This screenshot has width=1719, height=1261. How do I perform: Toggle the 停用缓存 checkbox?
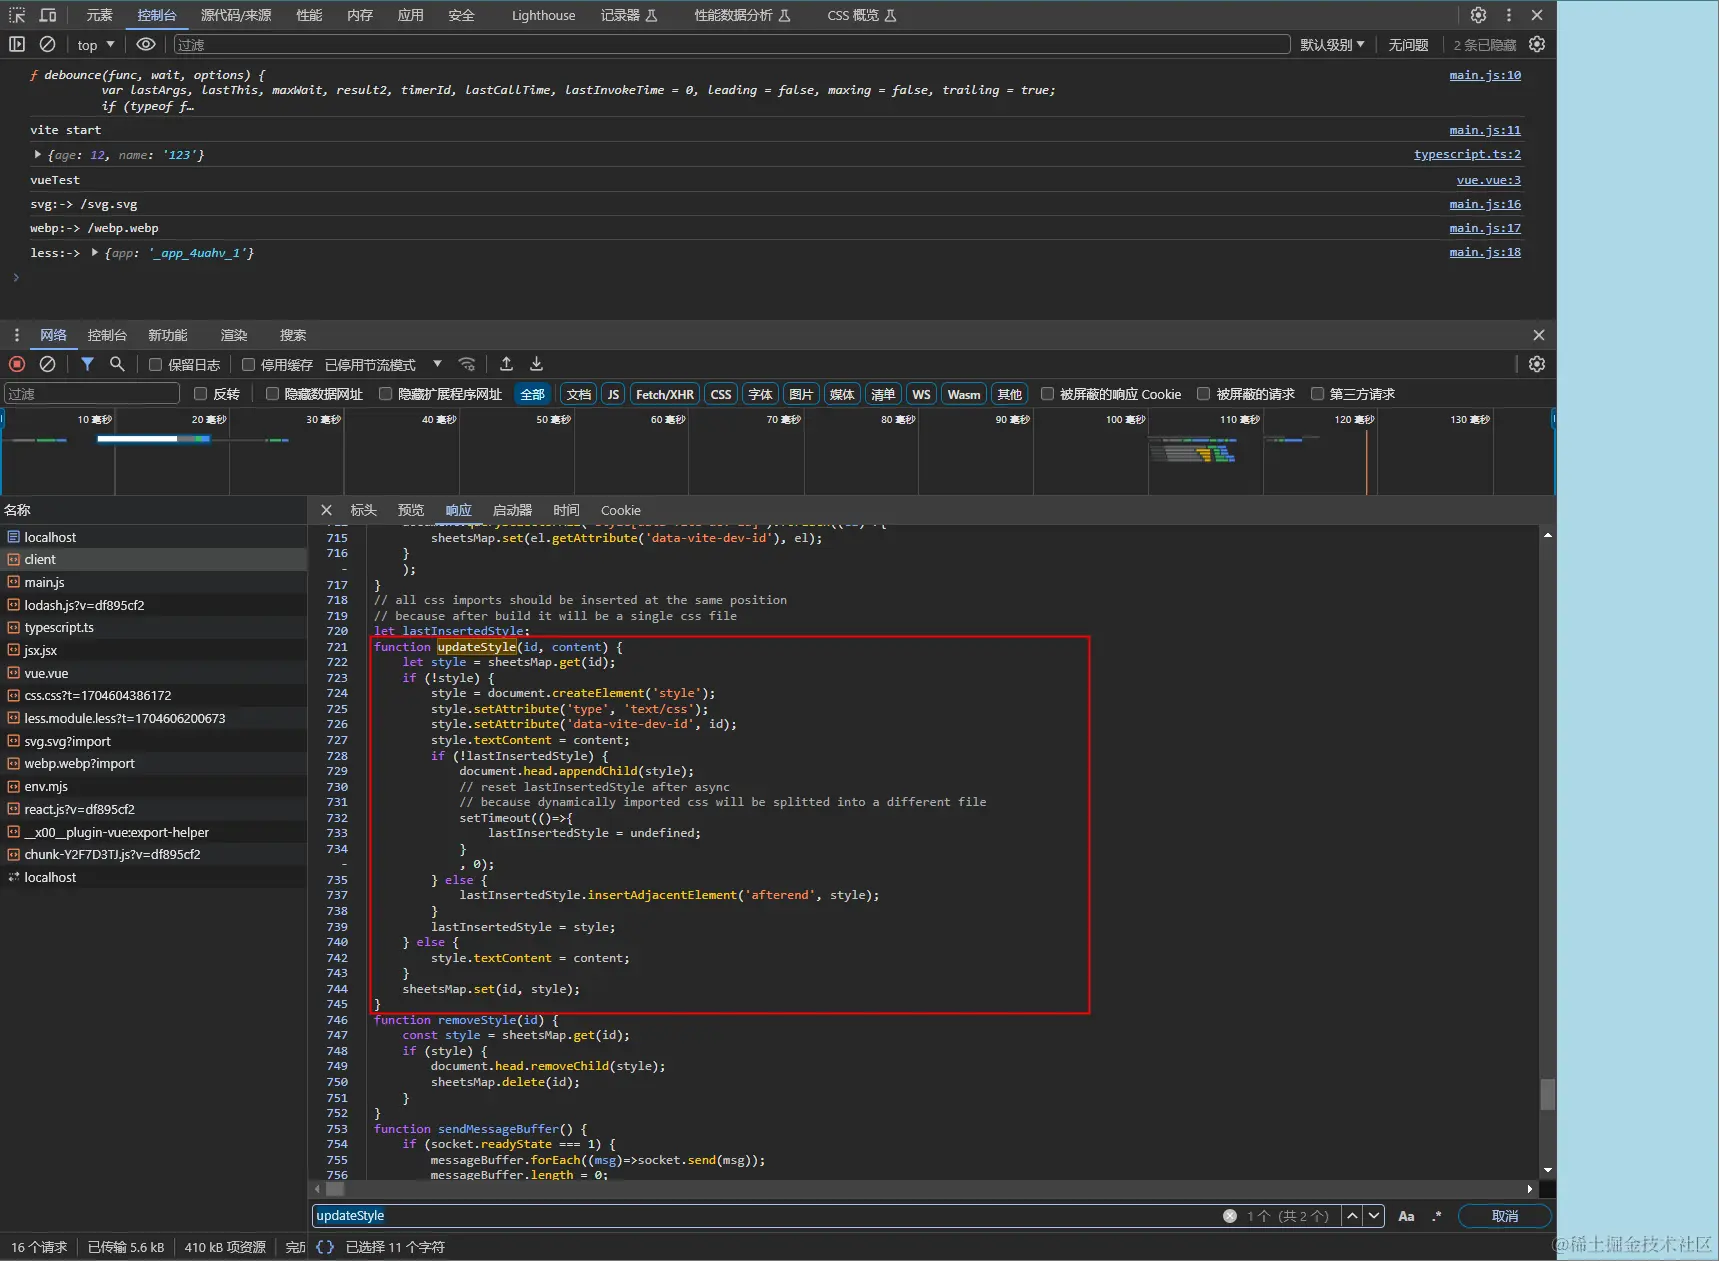click(x=249, y=365)
